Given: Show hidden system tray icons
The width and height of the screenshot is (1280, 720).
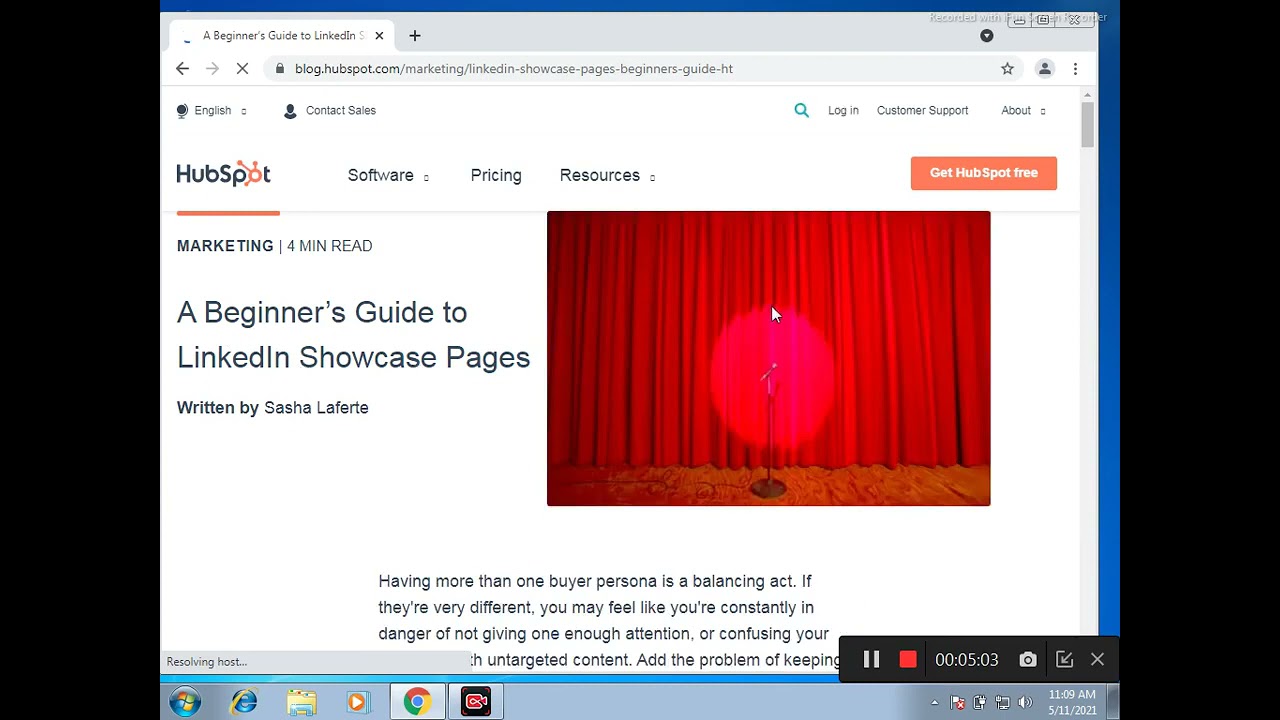Looking at the screenshot, I should pos(935,703).
